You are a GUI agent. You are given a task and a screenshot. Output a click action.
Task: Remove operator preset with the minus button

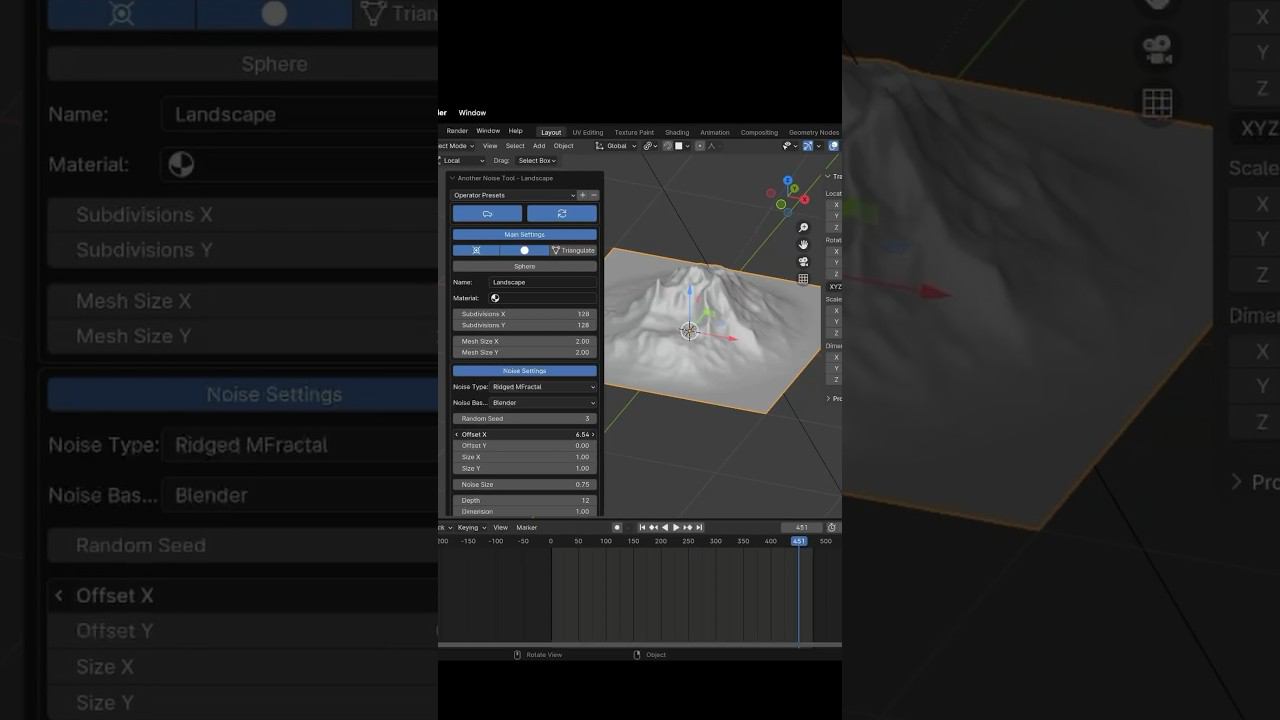[594, 195]
